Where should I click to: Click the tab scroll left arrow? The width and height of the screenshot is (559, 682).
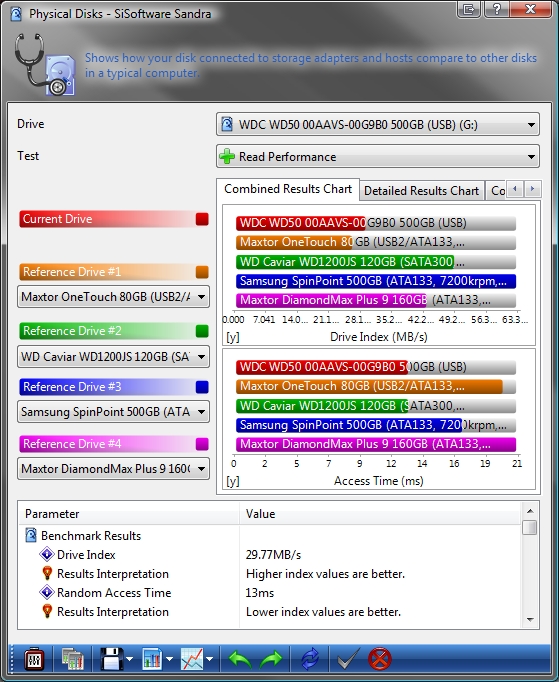coord(515,189)
